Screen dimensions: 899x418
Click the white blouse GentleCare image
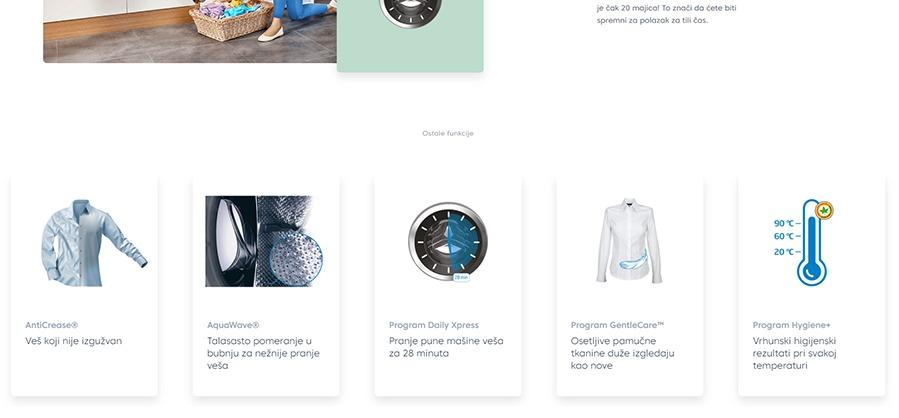click(x=629, y=241)
